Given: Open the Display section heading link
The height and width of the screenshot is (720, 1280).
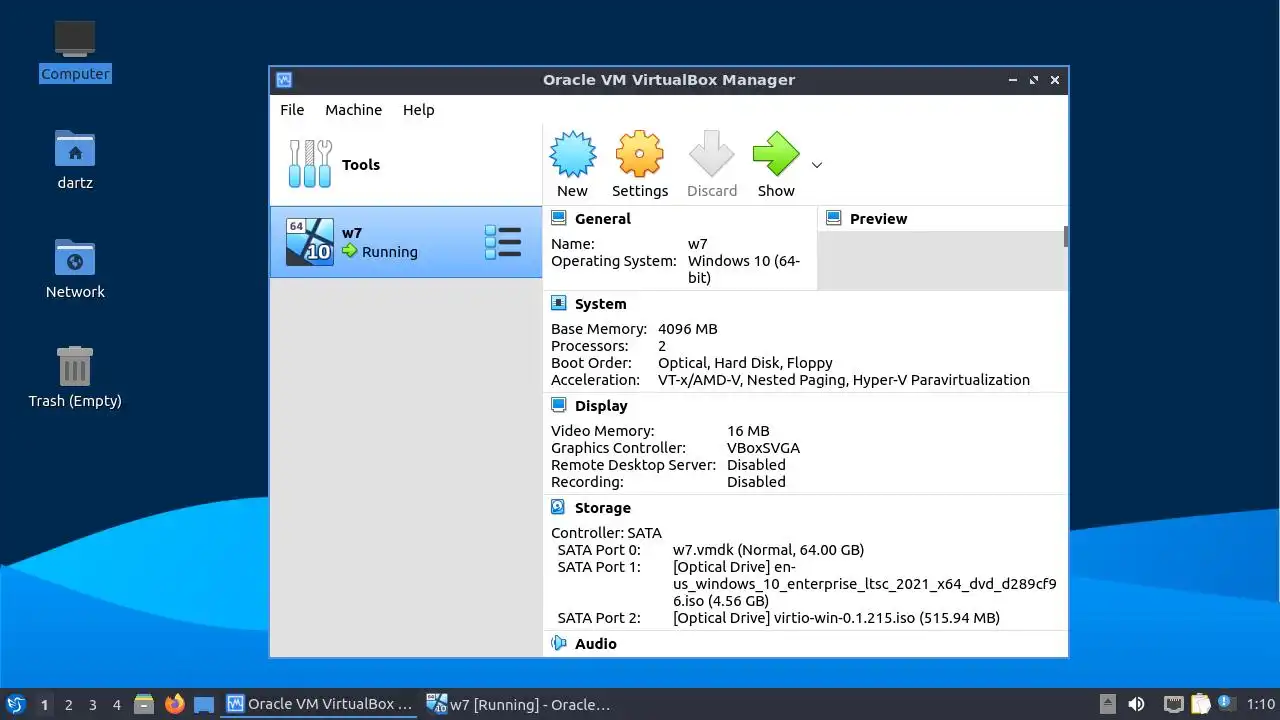Looking at the screenshot, I should (601, 406).
